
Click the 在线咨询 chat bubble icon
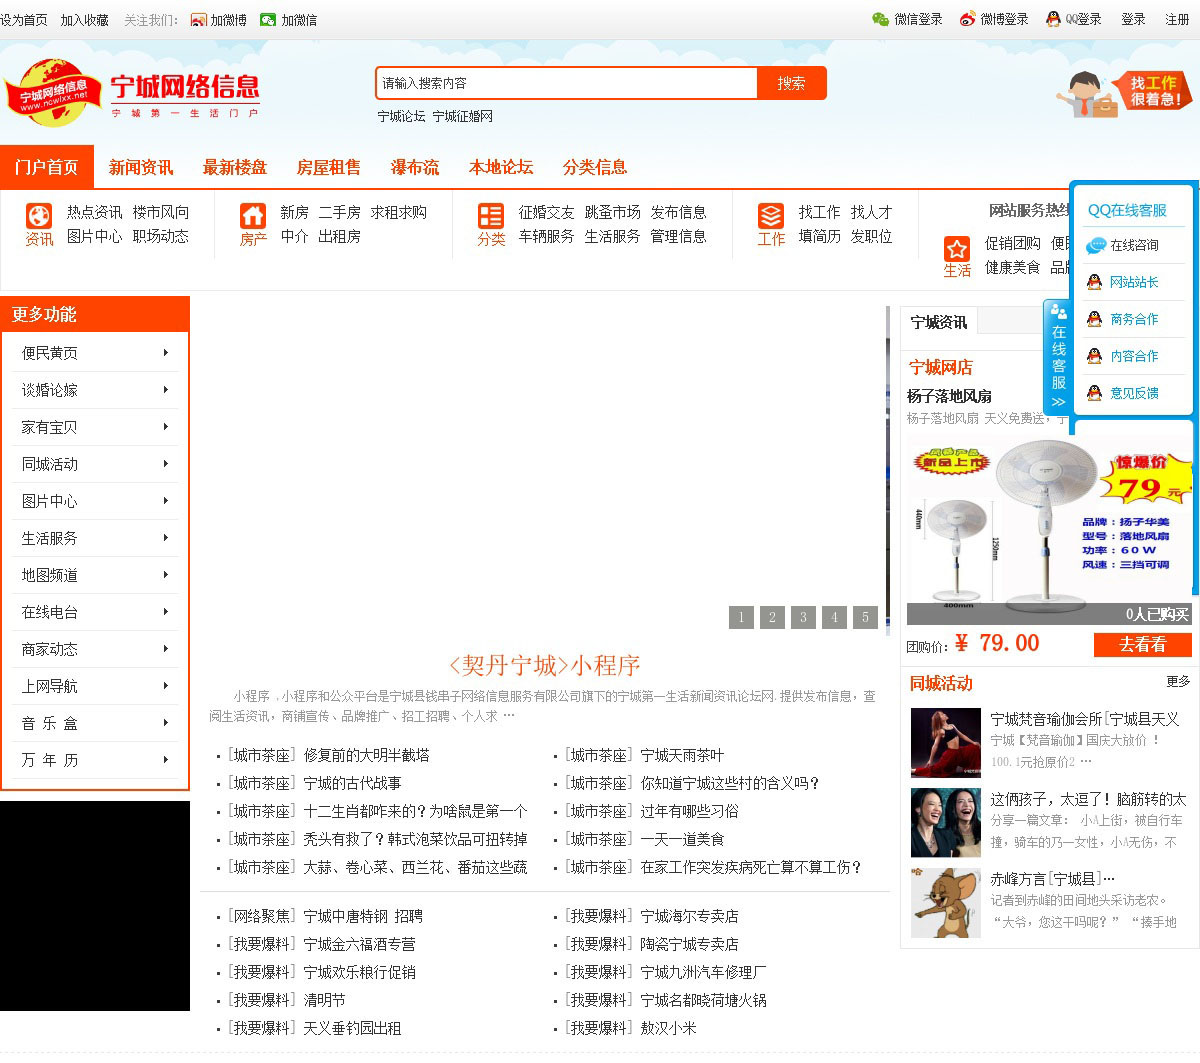coord(1096,245)
